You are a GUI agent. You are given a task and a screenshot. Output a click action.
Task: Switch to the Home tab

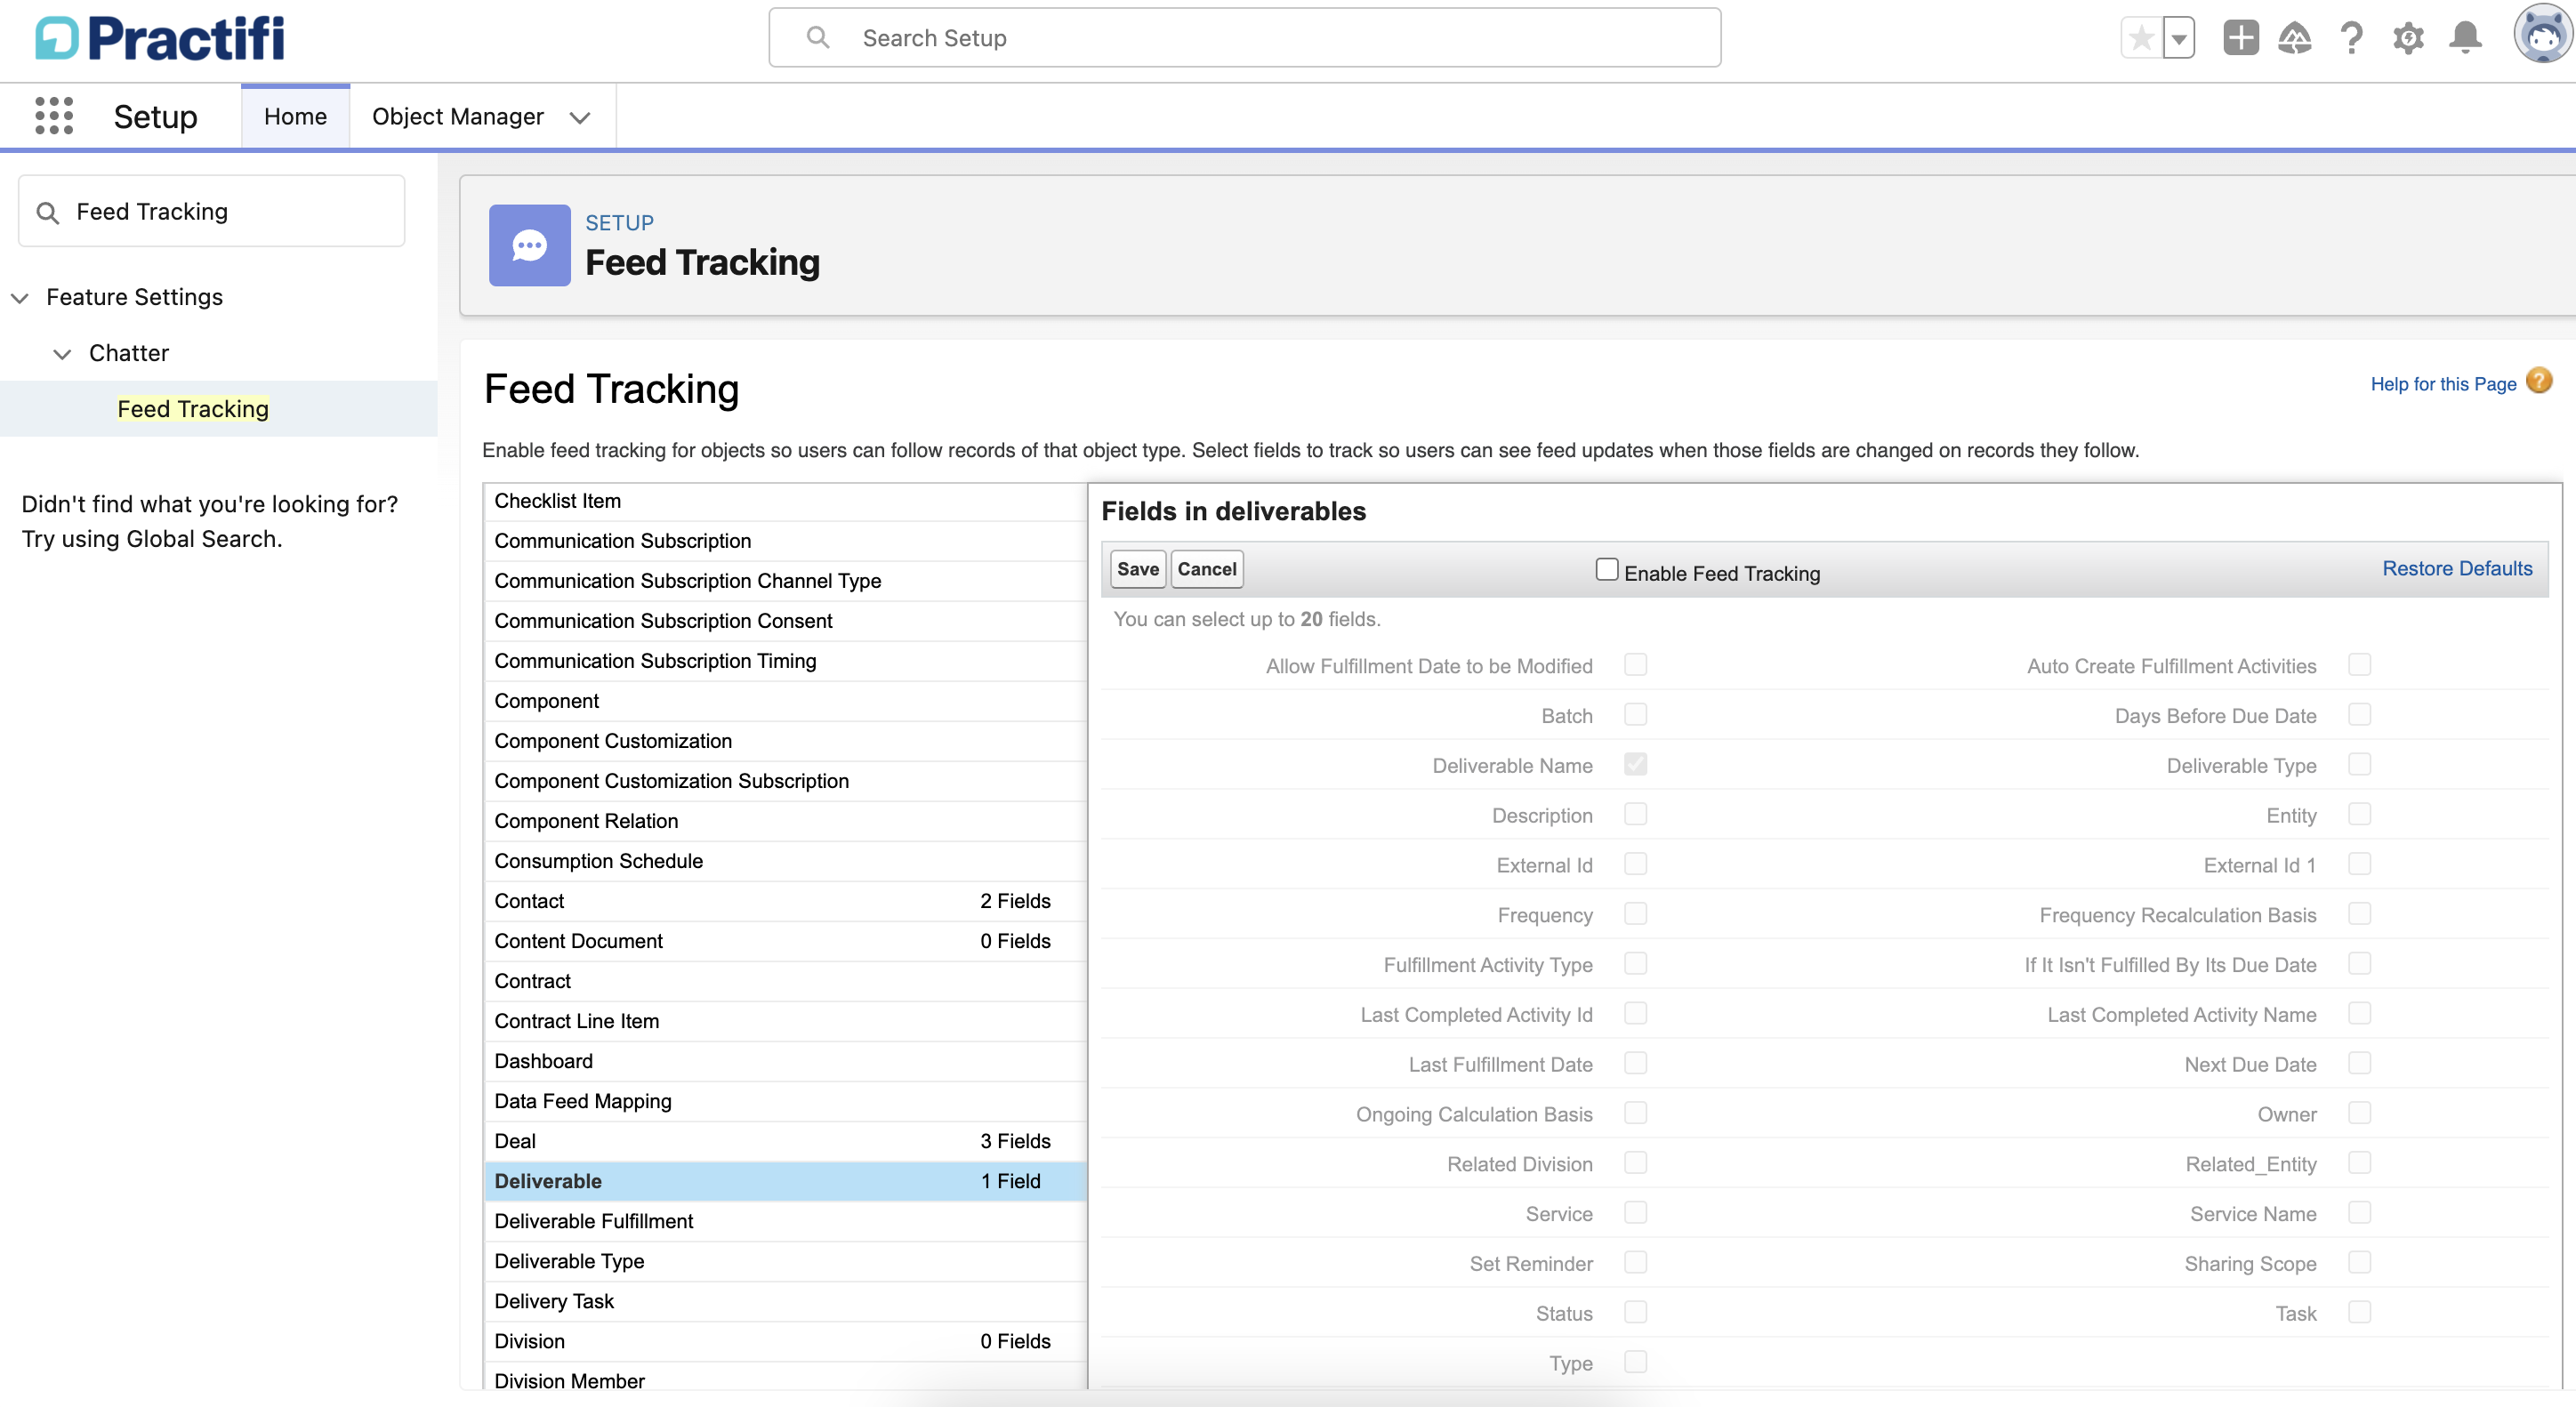[x=295, y=117]
